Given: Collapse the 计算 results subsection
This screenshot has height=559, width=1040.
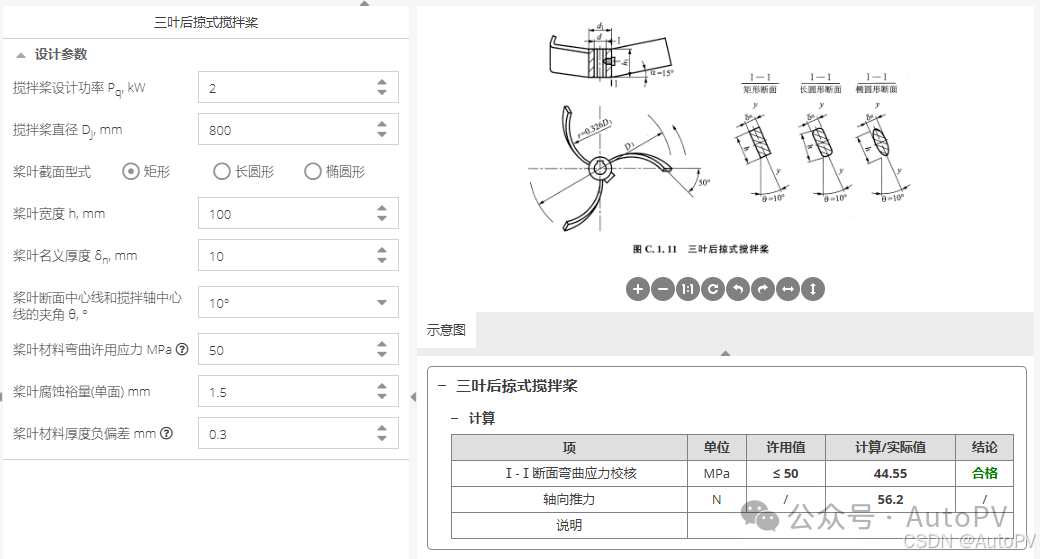Looking at the screenshot, I should click(x=454, y=418).
